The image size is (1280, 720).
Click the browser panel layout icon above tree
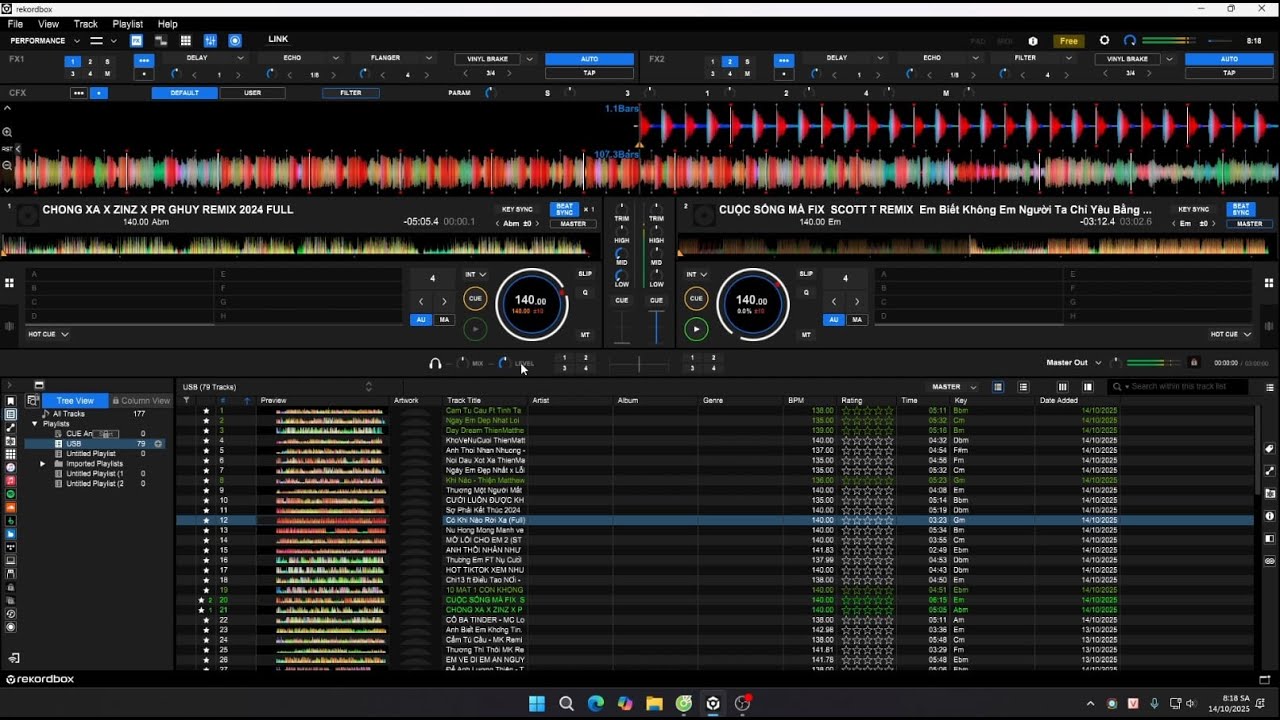(39, 385)
